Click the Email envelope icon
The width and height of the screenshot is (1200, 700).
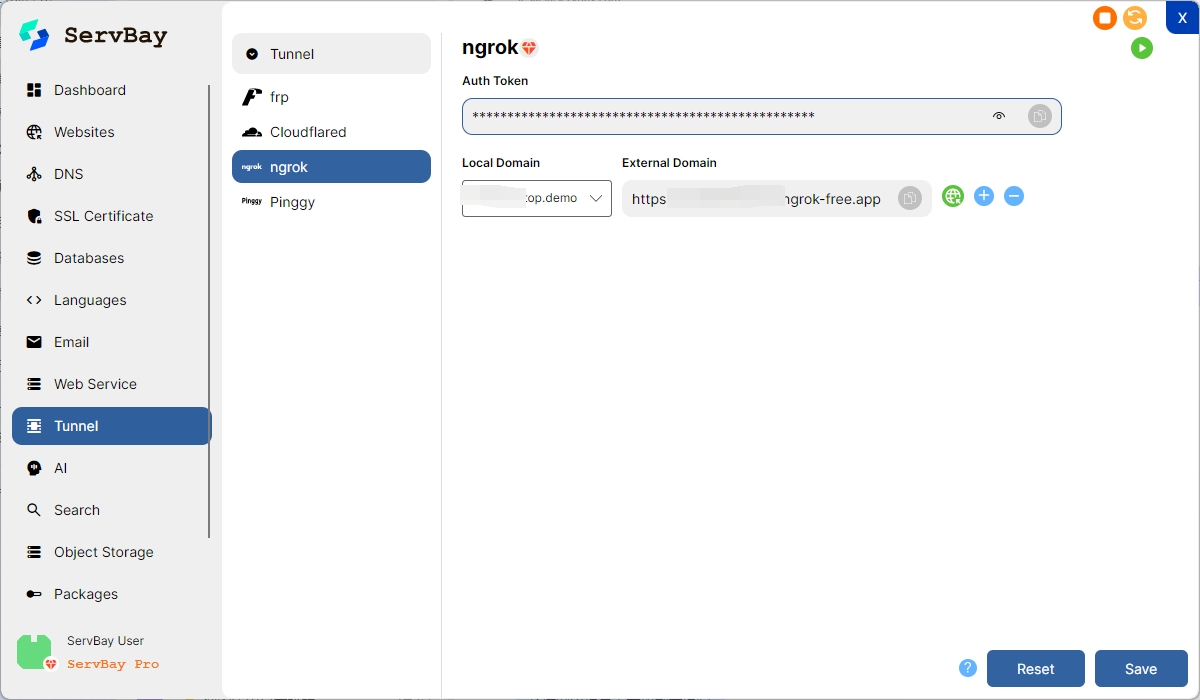click(34, 342)
